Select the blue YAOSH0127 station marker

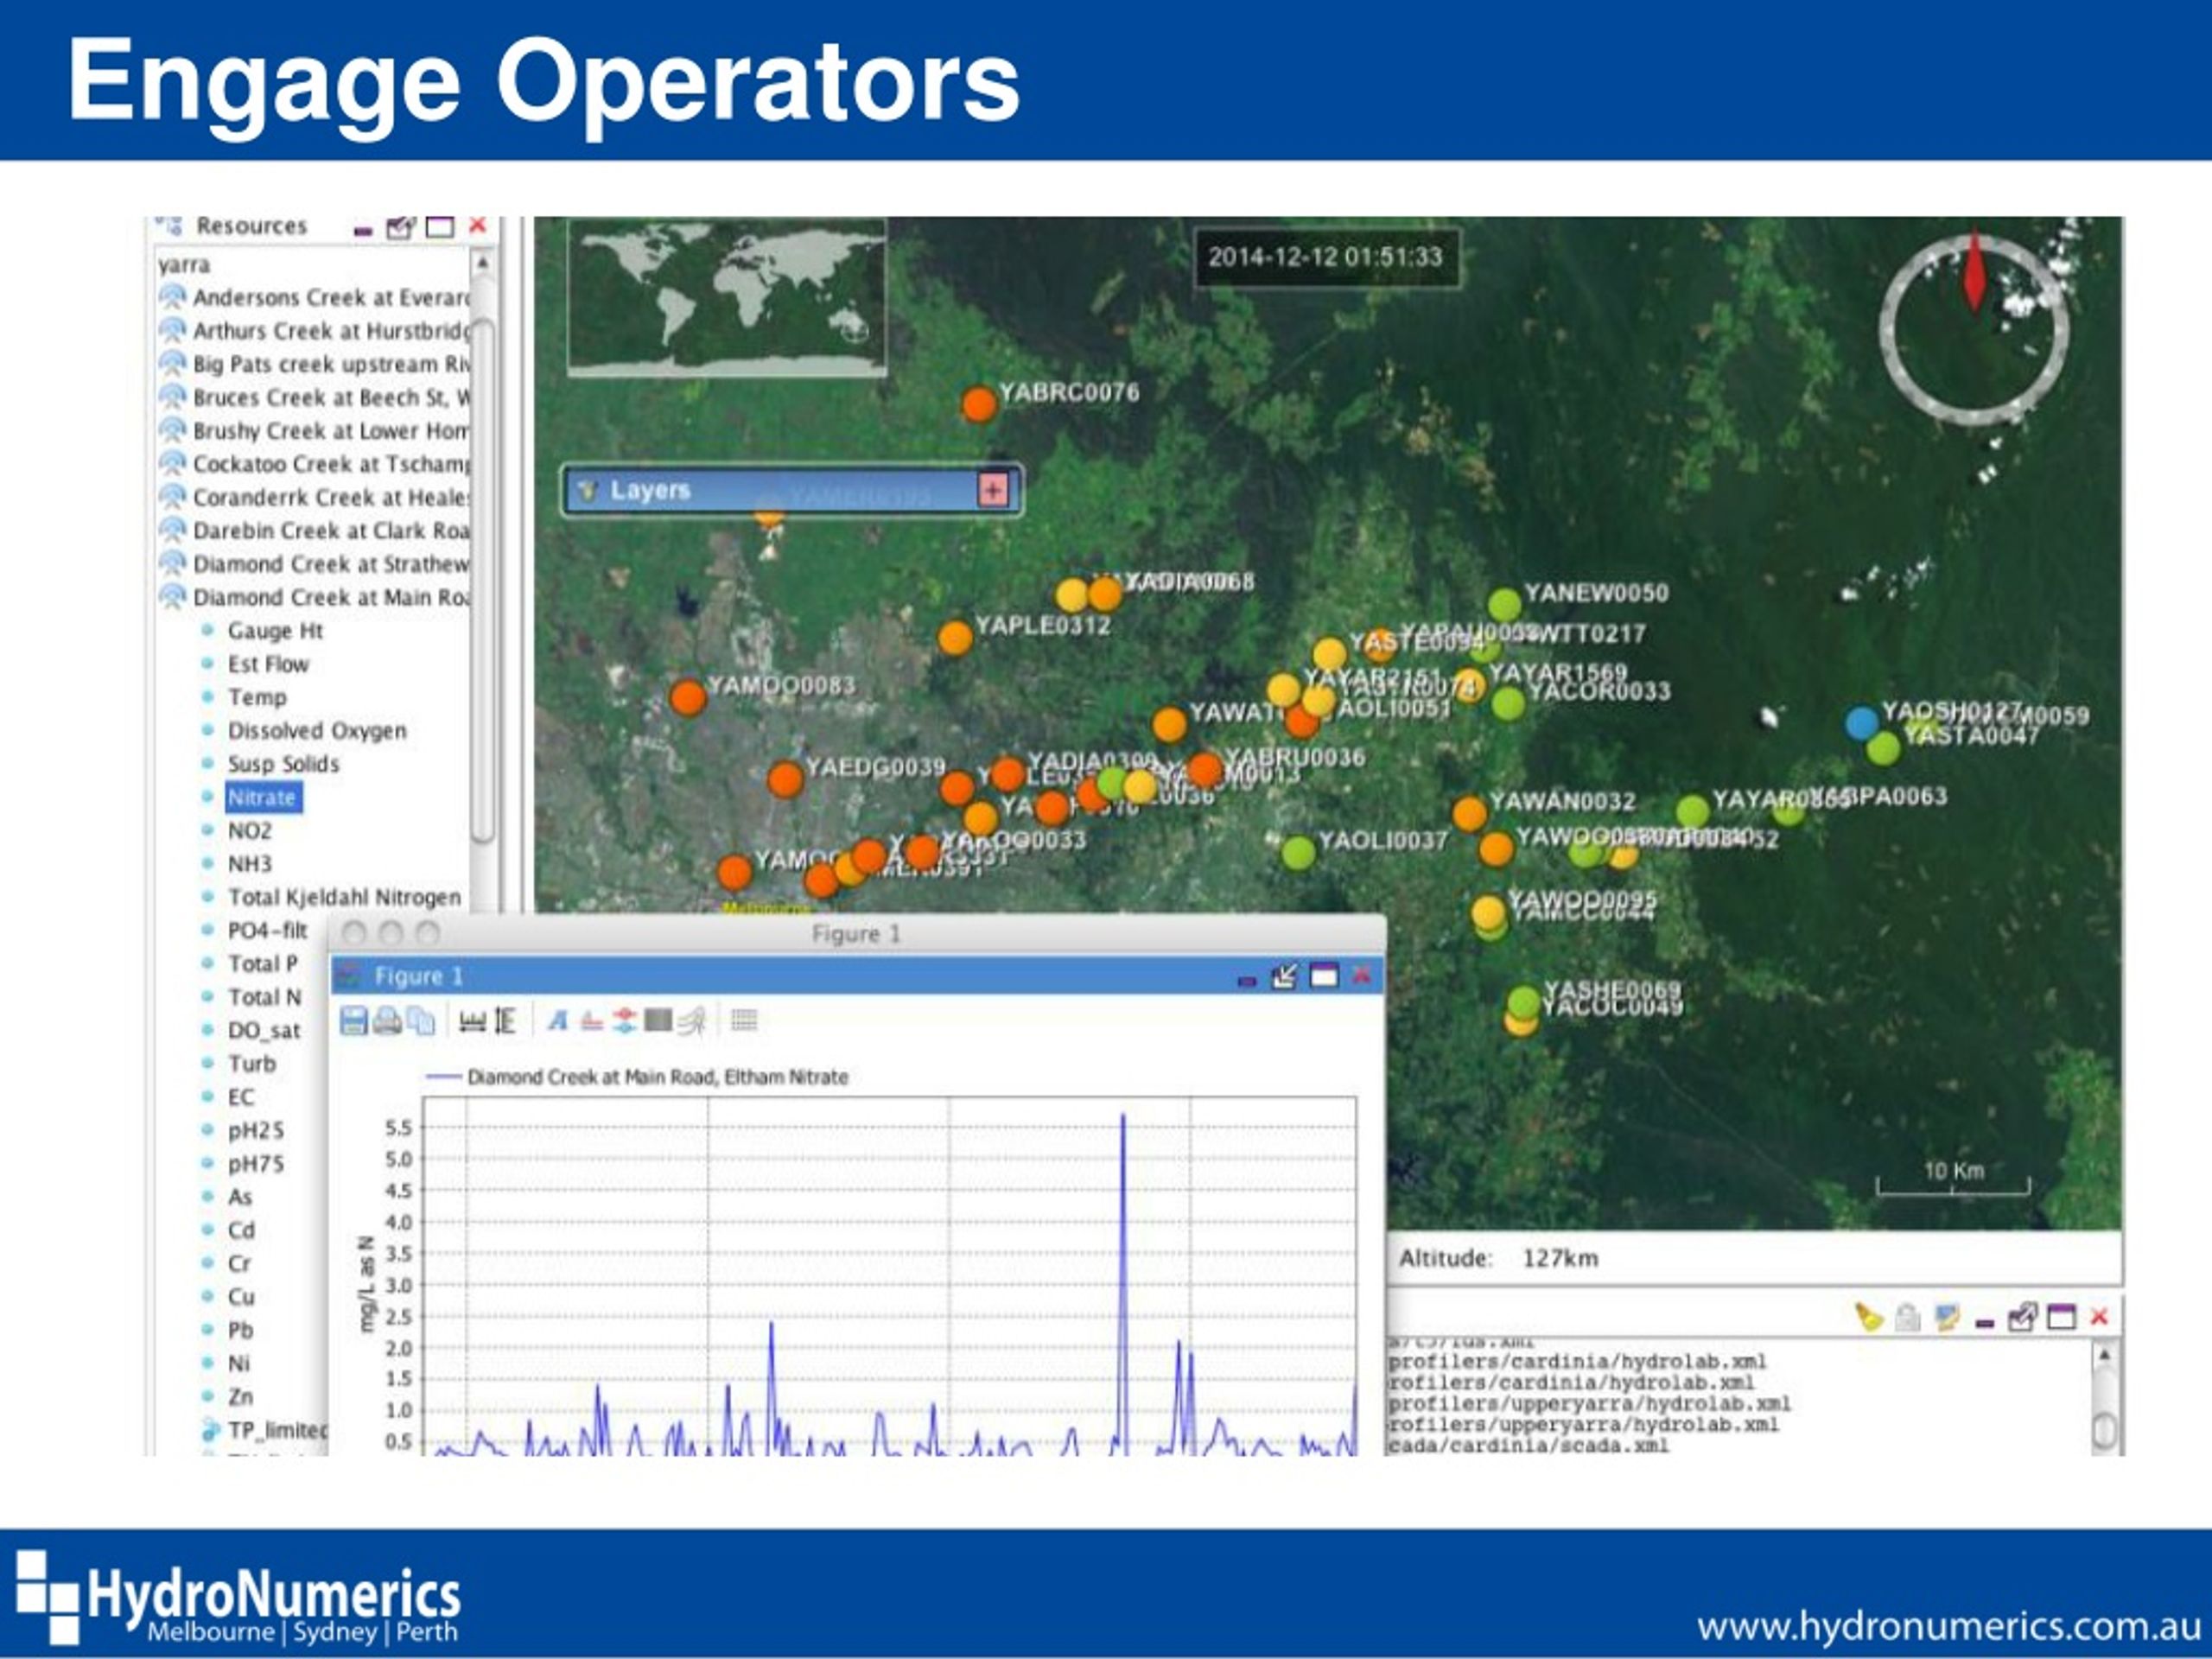click(x=1861, y=723)
